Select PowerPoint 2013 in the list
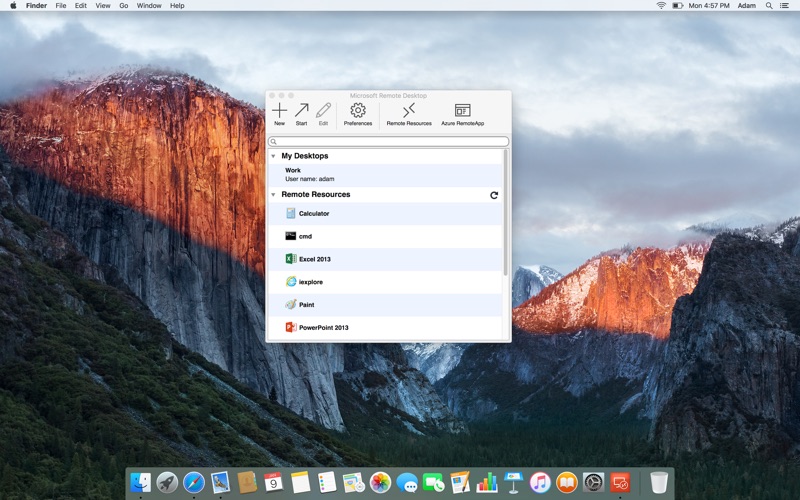Screen dimensions: 800x500 point(323,327)
